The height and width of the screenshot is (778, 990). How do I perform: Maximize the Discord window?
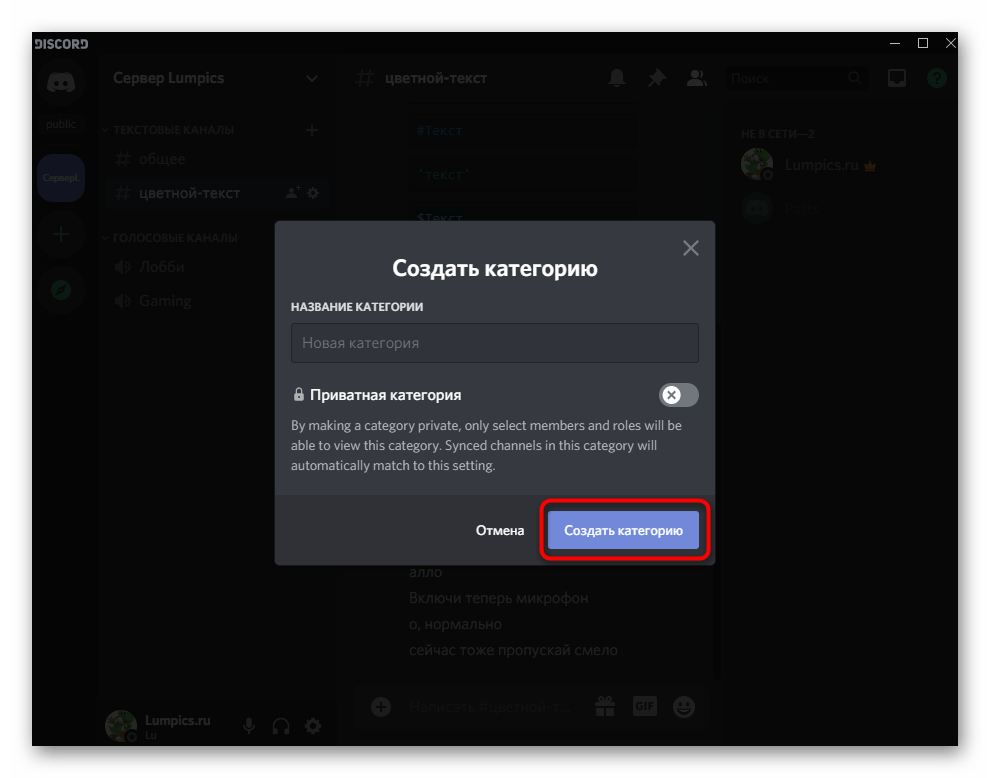click(922, 43)
